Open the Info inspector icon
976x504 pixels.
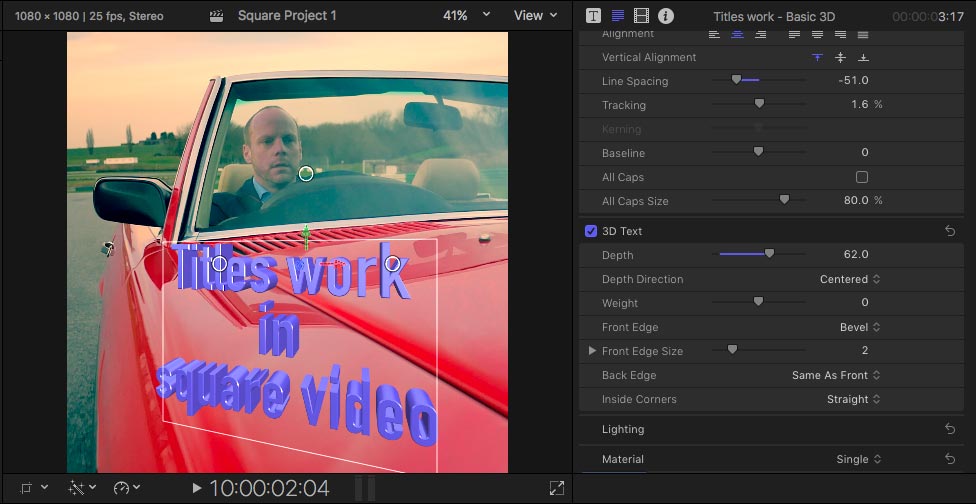[x=665, y=16]
